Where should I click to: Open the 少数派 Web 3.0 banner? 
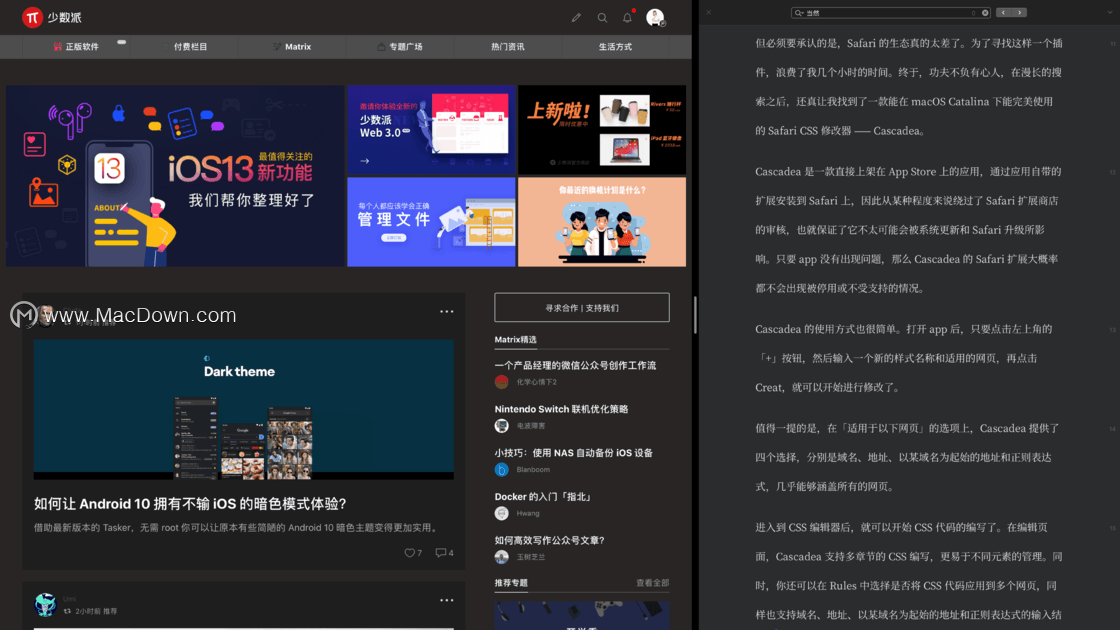tap(431, 130)
